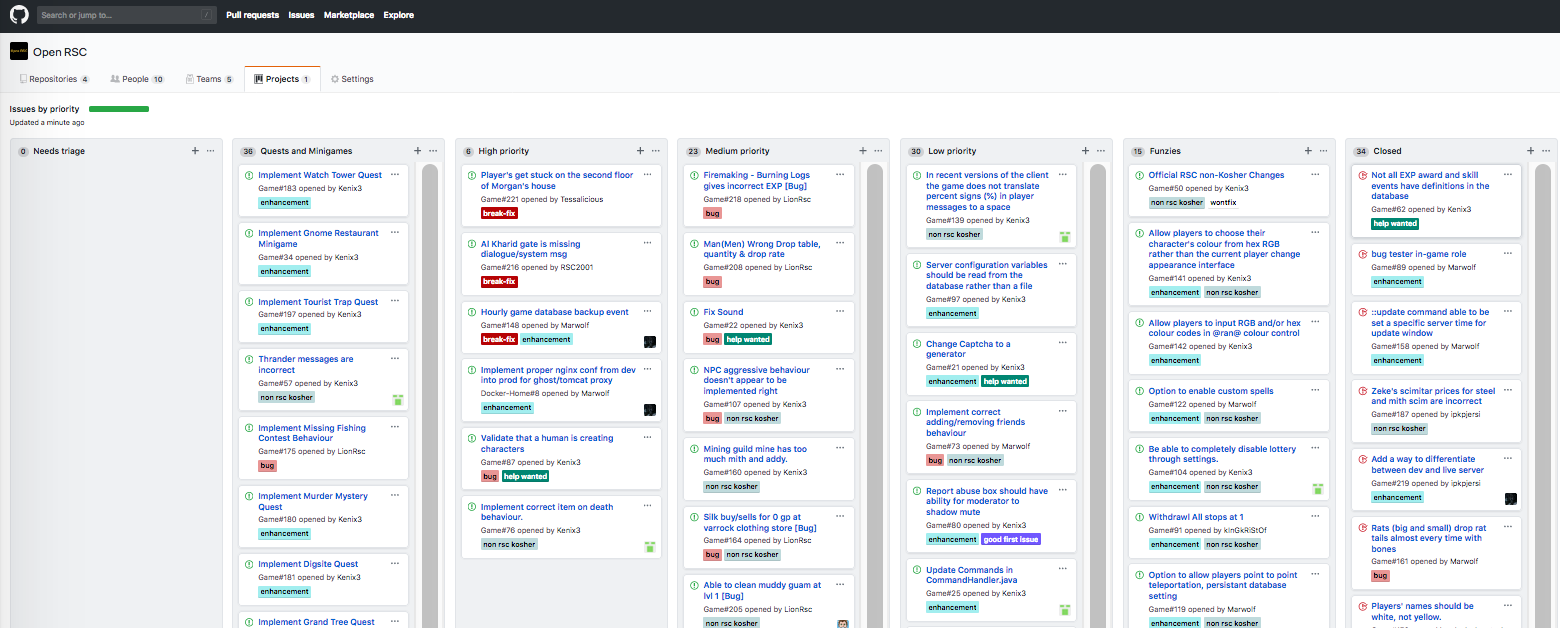Image resolution: width=1560 pixels, height=628 pixels.
Task: Switch to the Repositories tab
Action: pos(54,79)
